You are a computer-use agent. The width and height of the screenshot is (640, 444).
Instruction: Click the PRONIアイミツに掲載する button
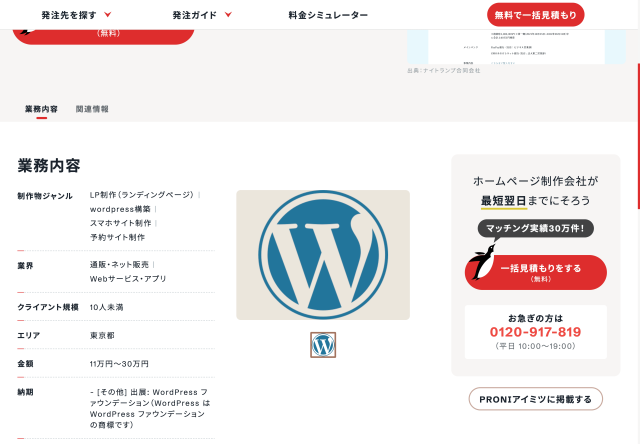click(x=535, y=399)
